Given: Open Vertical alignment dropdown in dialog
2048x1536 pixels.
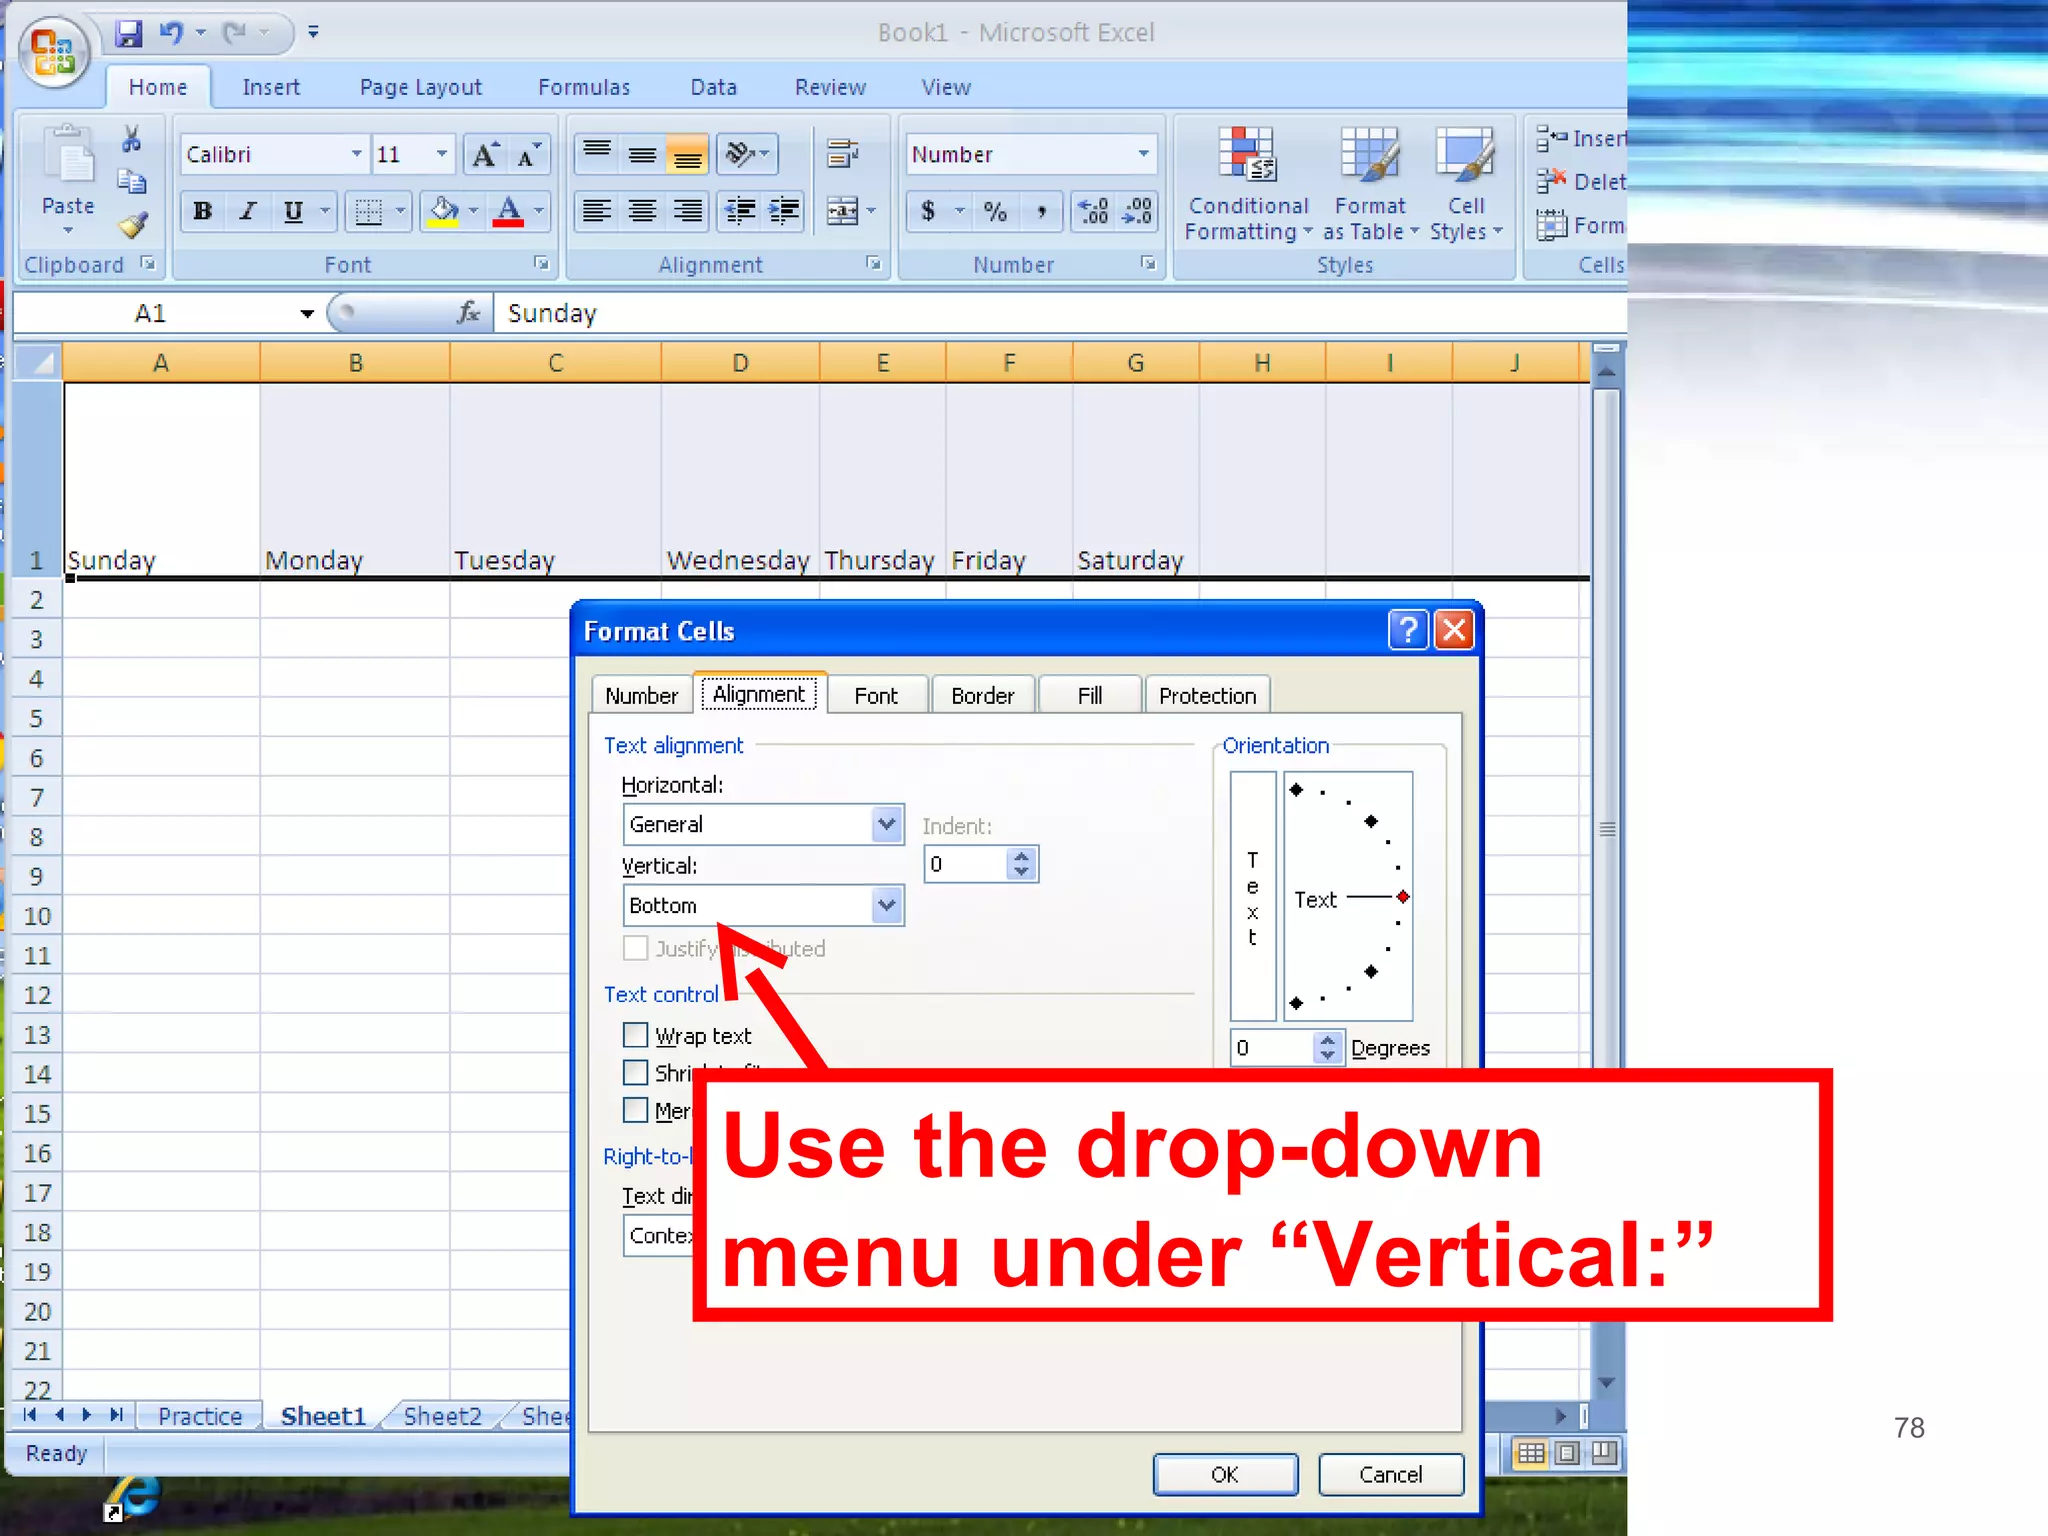Looking at the screenshot, I should click(886, 905).
